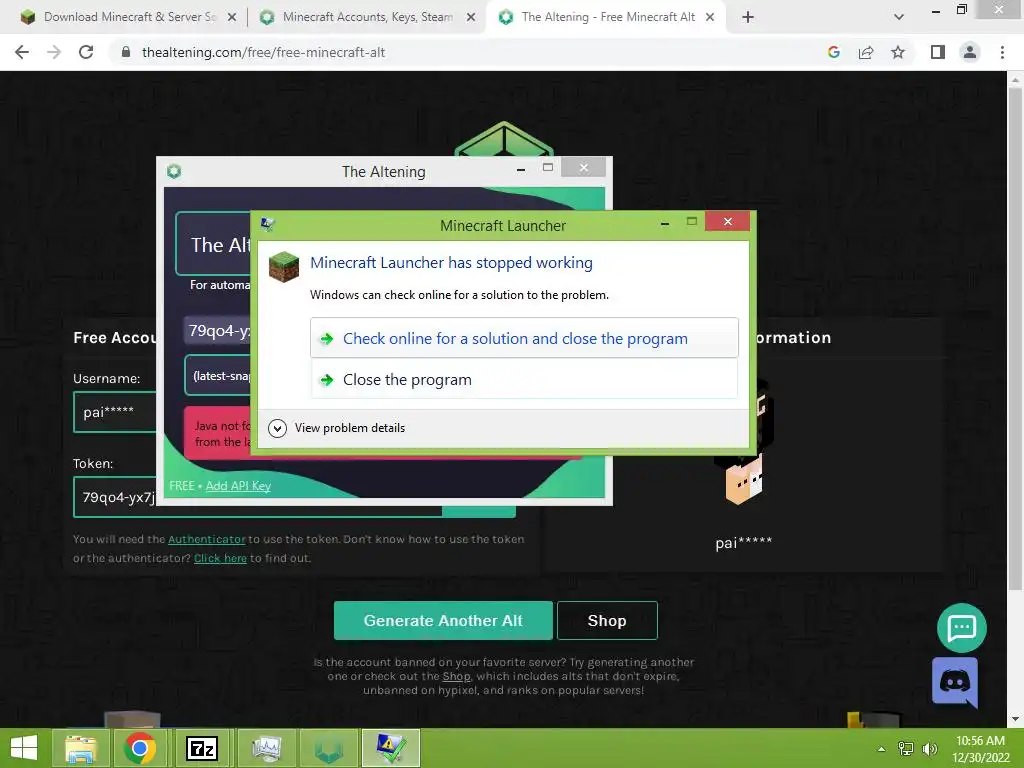This screenshot has height=768, width=1024.
Task: Bookmark this page with star icon
Action: click(x=898, y=52)
